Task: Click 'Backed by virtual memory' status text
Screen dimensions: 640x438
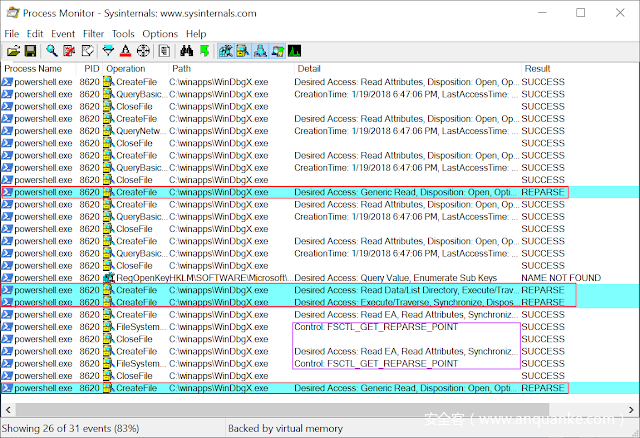Action: pos(285,428)
